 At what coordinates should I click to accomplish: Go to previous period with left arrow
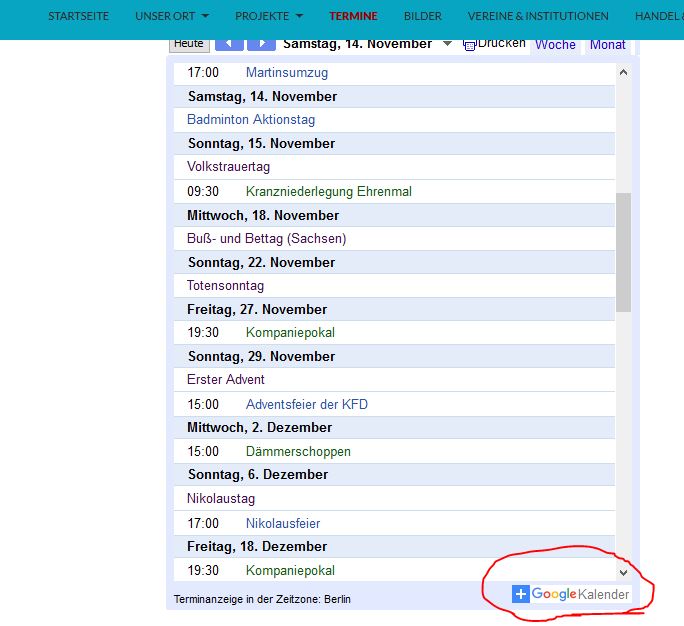tap(229, 44)
